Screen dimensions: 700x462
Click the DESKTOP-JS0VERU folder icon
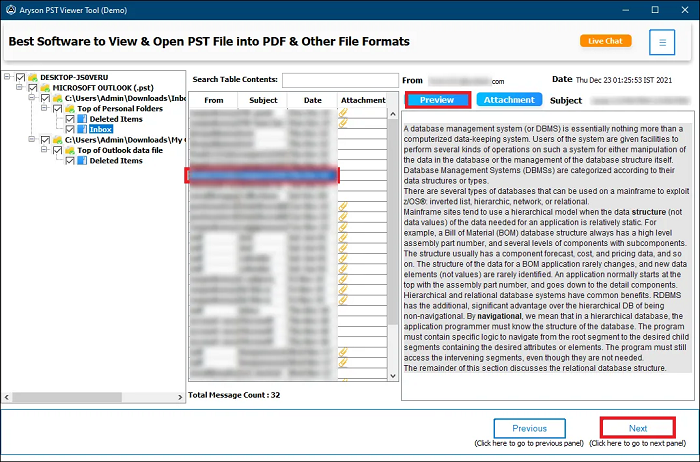[33, 77]
